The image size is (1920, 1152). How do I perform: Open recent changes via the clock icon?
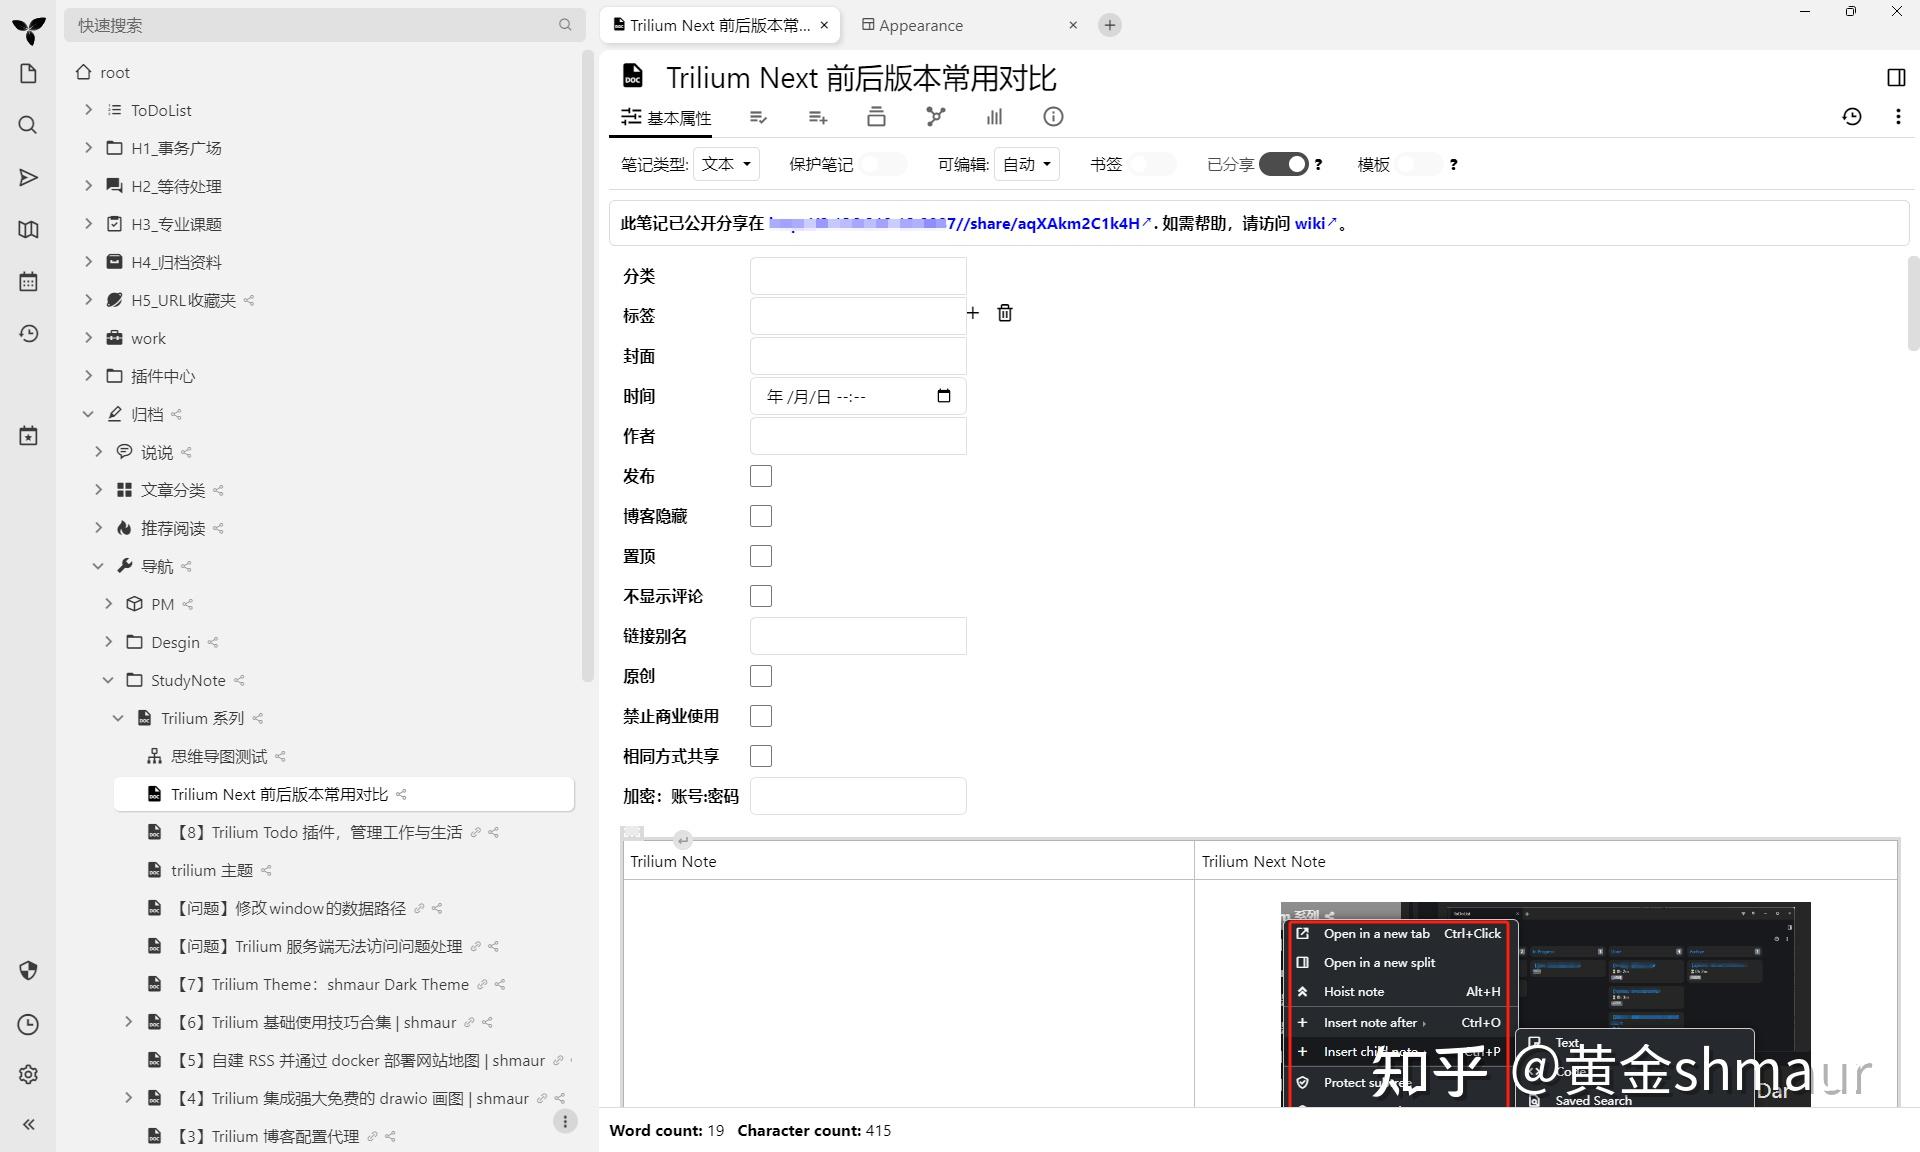click(28, 333)
